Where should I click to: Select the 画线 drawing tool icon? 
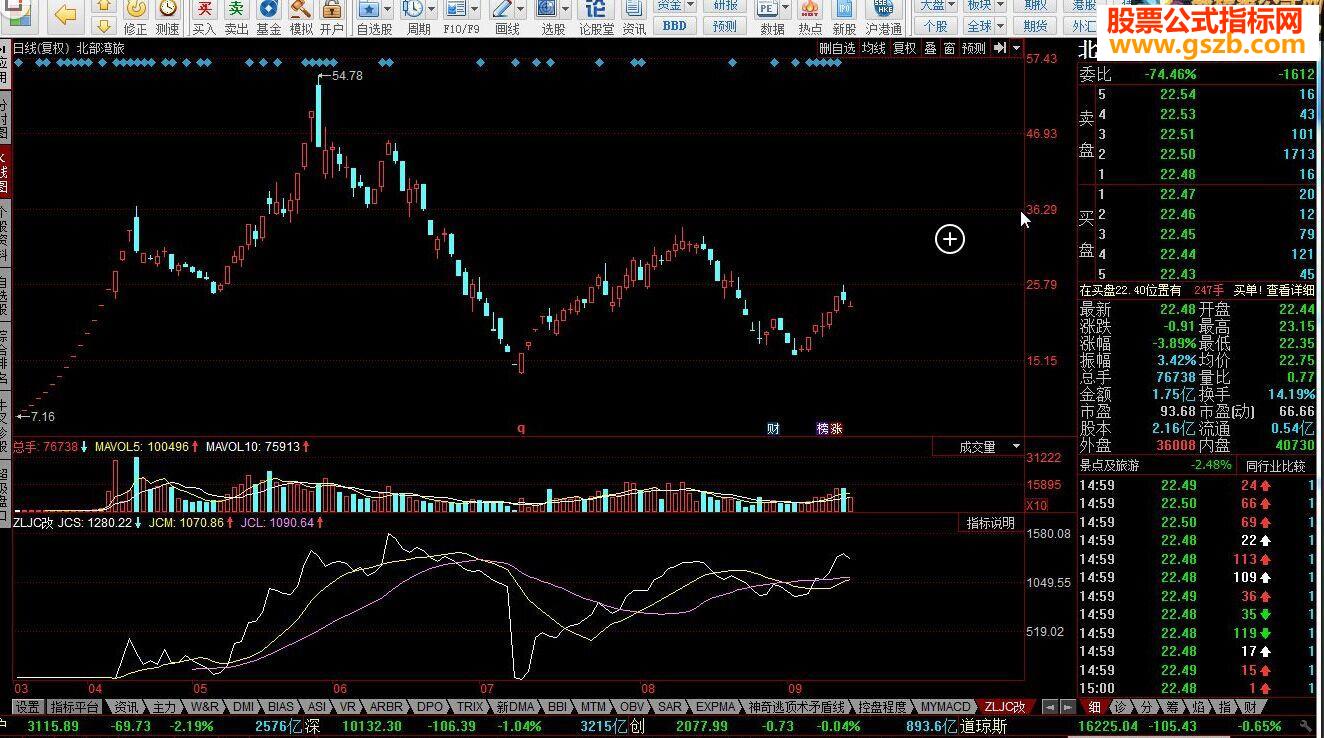(507, 18)
